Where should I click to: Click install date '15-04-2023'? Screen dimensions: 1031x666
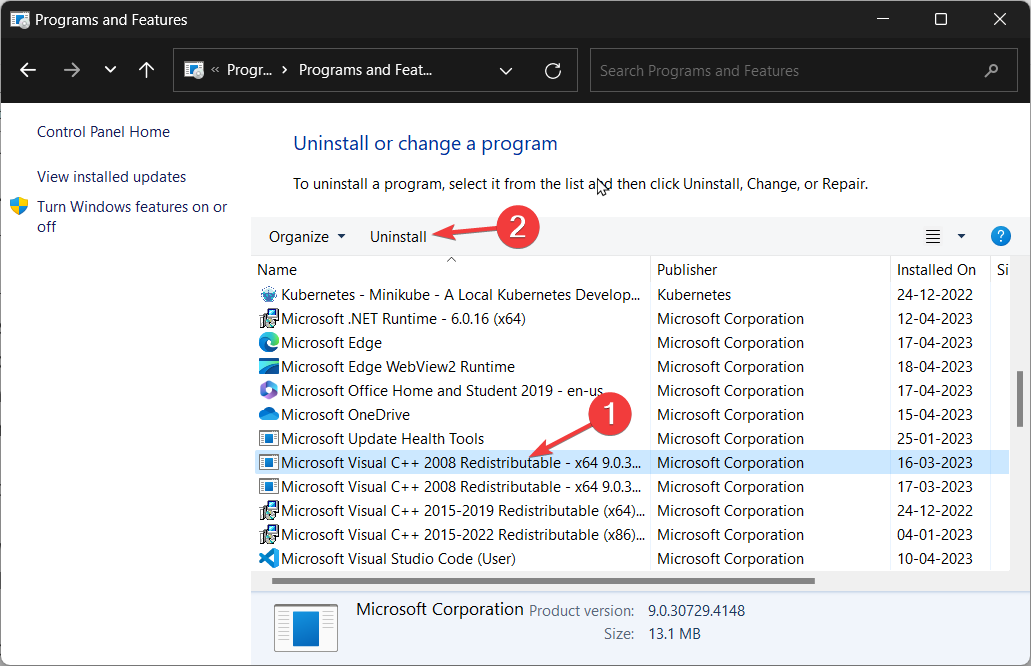click(934, 415)
